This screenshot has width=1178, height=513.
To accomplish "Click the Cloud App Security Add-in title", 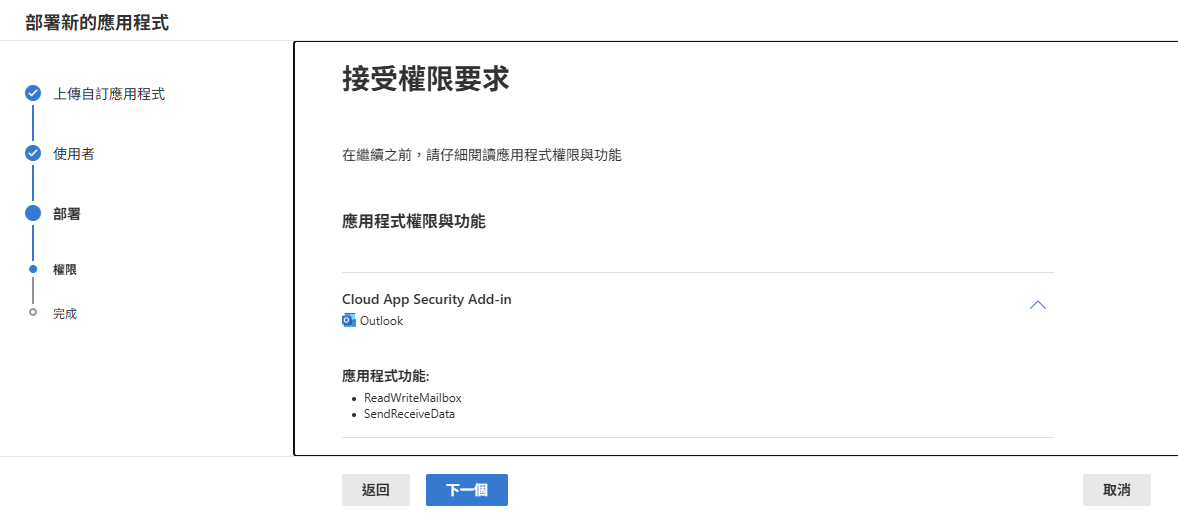I will [x=427, y=299].
